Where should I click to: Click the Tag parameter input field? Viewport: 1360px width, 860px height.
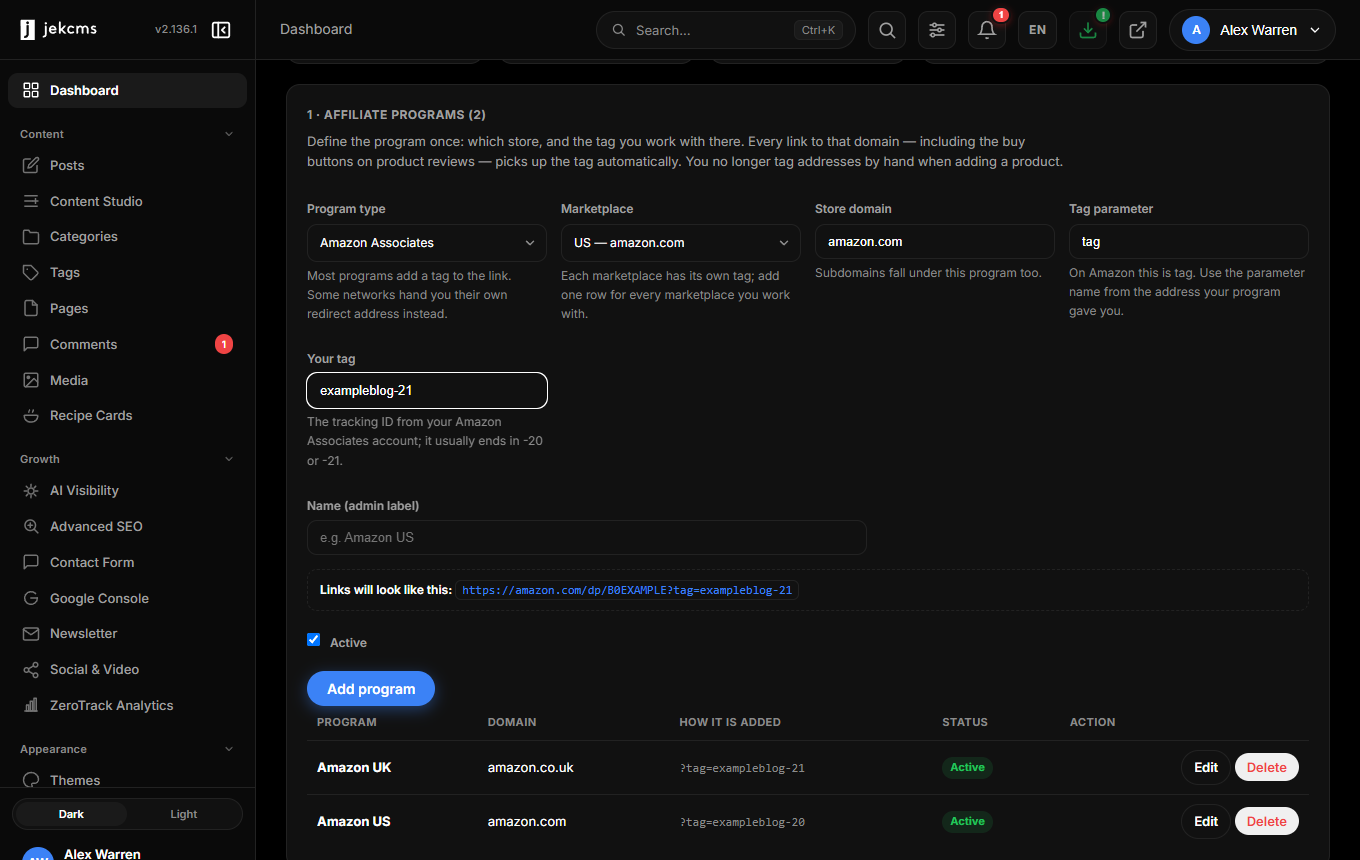coord(1189,242)
